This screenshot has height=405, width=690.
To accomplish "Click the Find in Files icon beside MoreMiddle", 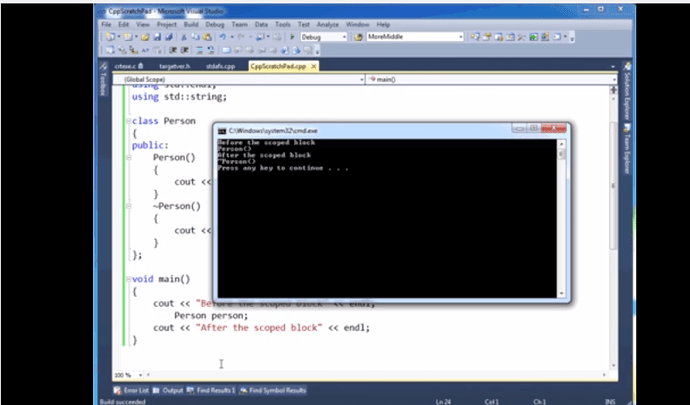I will 358,37.
